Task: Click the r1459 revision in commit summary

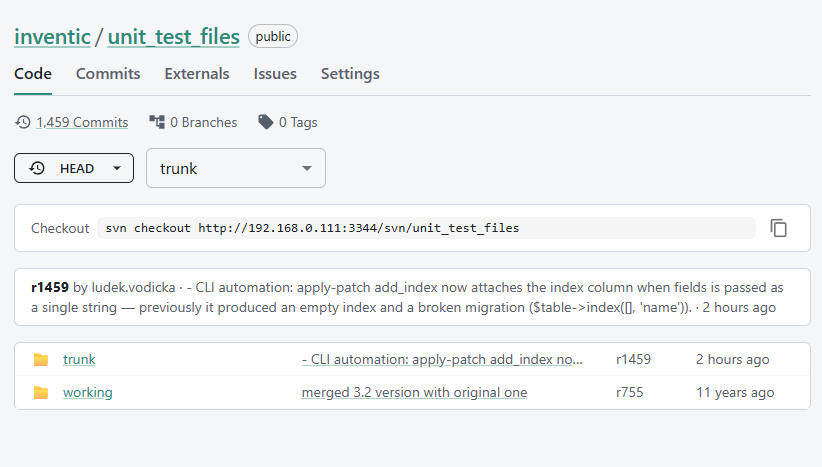Action: [50, 287]
